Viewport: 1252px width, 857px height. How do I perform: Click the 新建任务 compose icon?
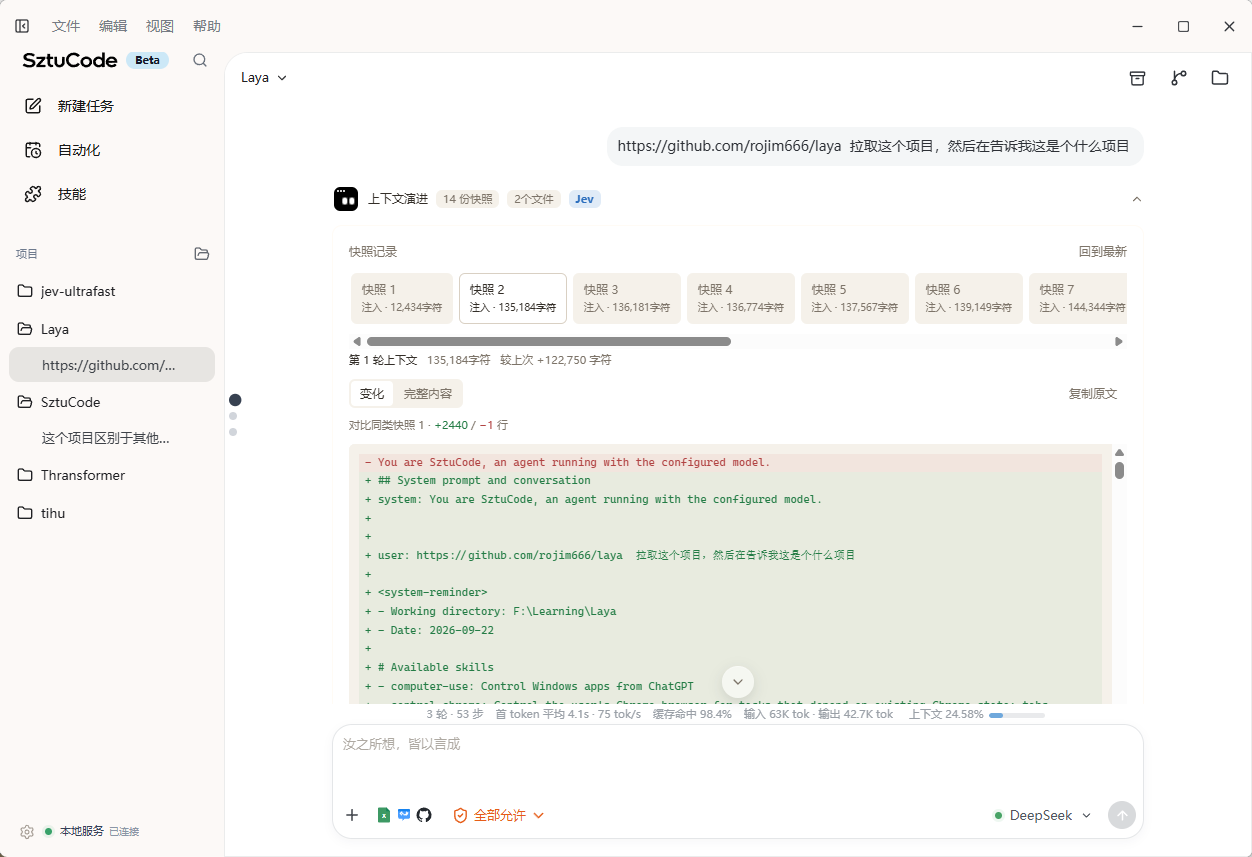coord(33,106)
